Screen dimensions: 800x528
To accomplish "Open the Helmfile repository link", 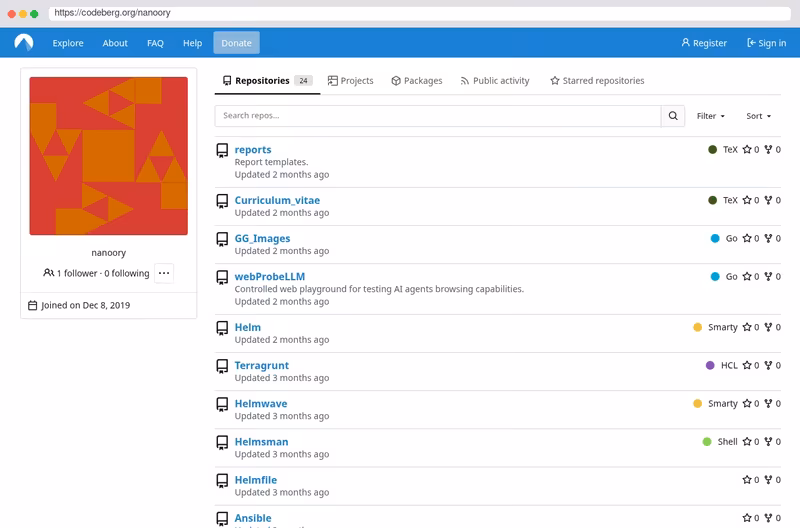I will 256,480.
